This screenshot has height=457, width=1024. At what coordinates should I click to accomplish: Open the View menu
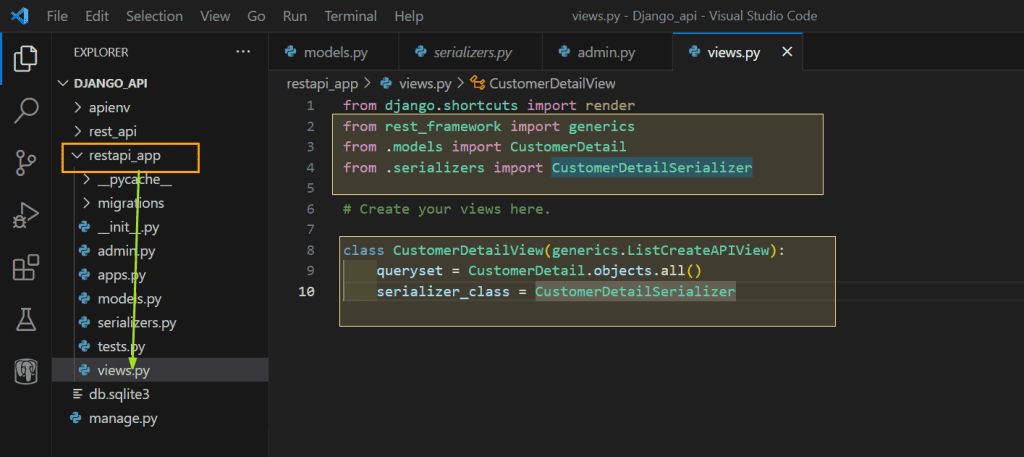[216, 16]
